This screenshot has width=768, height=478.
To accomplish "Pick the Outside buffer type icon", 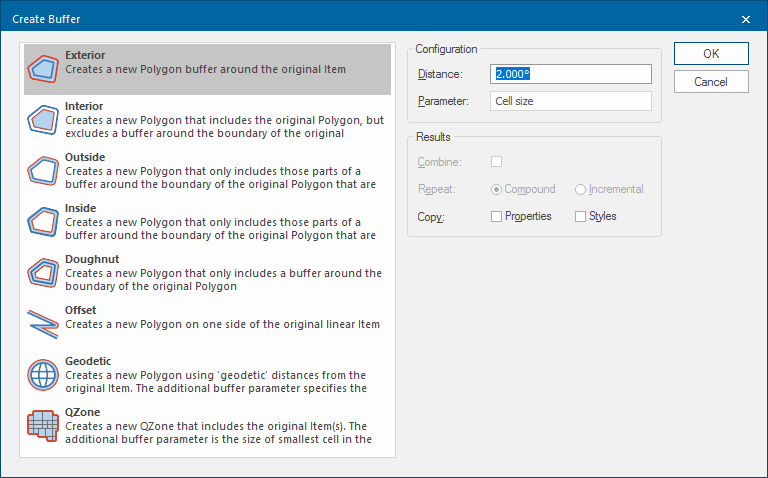I will coord(43,170).
